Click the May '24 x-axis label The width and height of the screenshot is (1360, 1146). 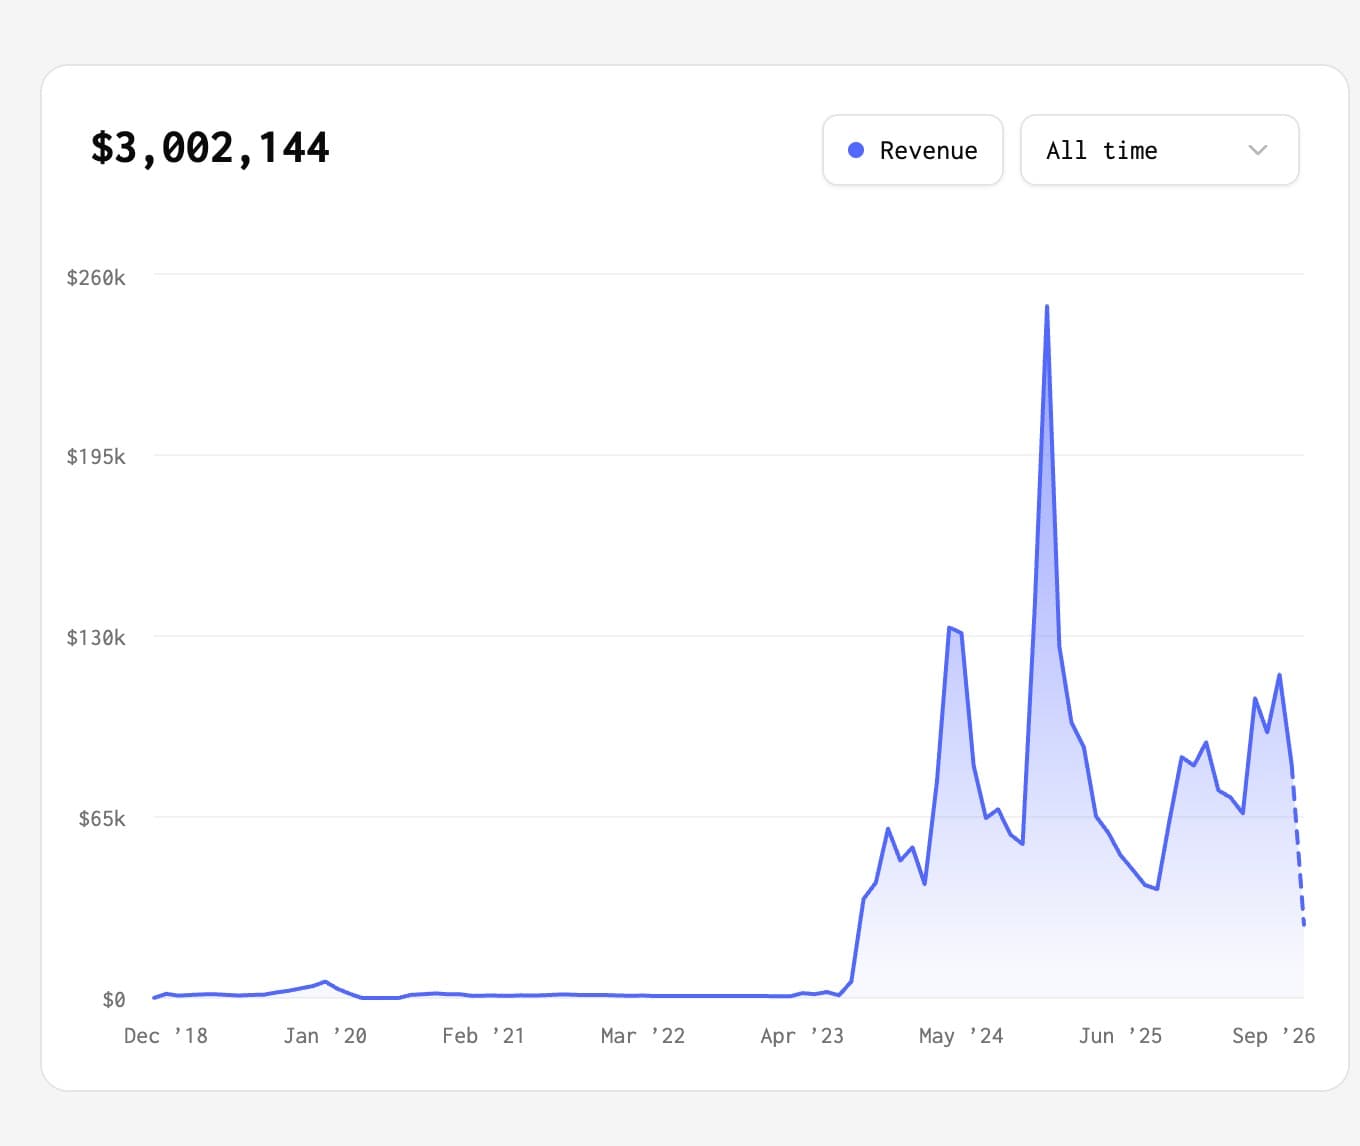pos(961,1036)
